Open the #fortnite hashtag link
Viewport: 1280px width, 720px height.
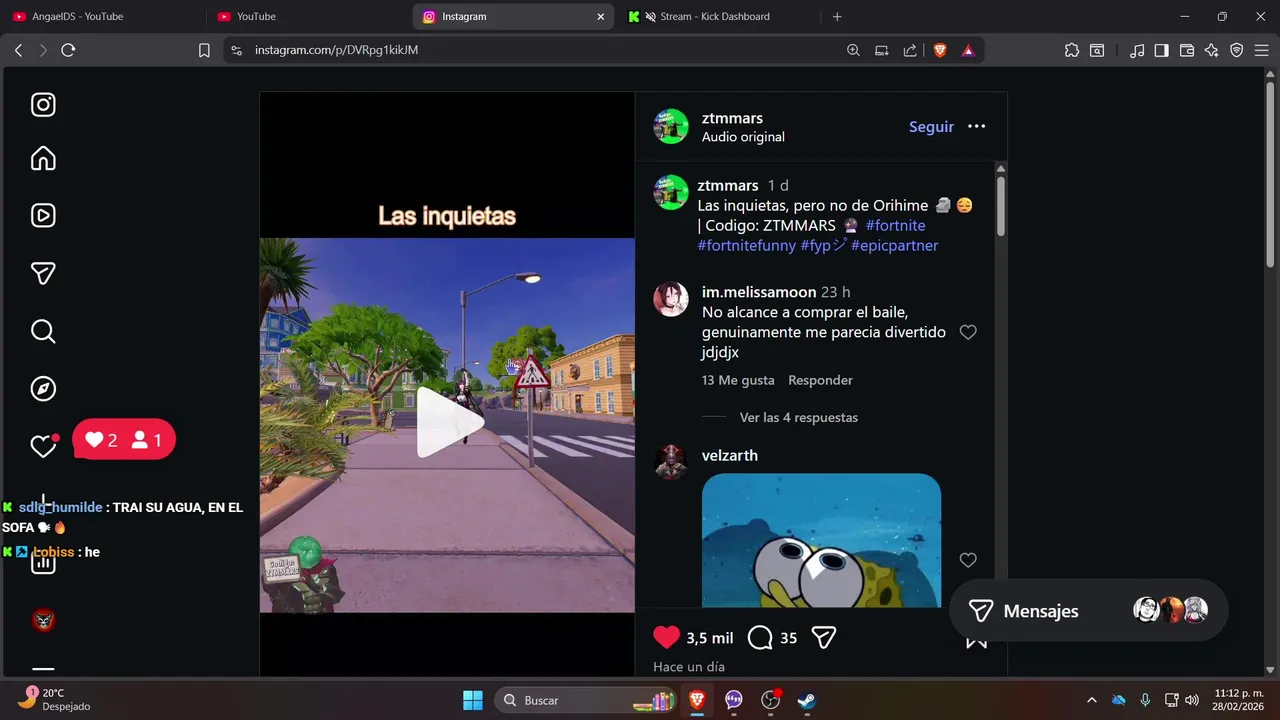[x=895, y=225]
